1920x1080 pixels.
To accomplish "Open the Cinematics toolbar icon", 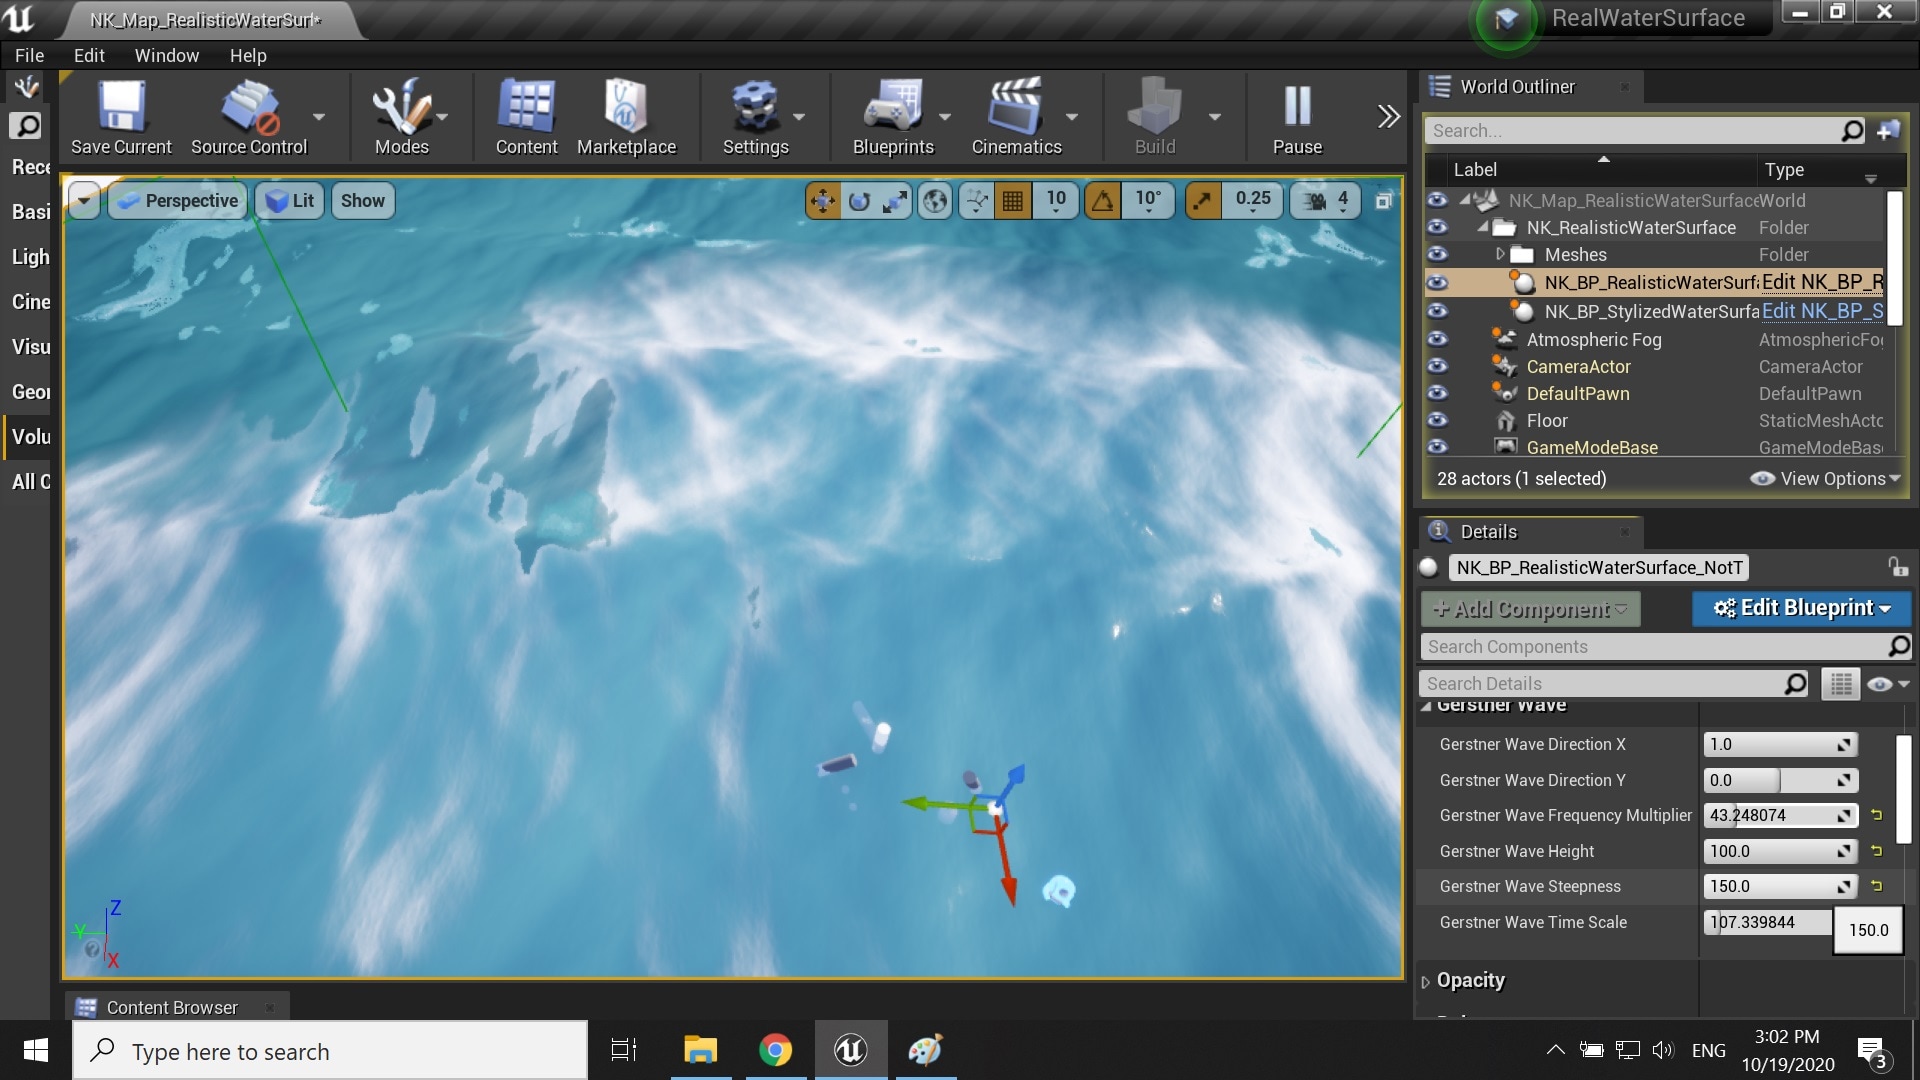I will point(1014,117).
